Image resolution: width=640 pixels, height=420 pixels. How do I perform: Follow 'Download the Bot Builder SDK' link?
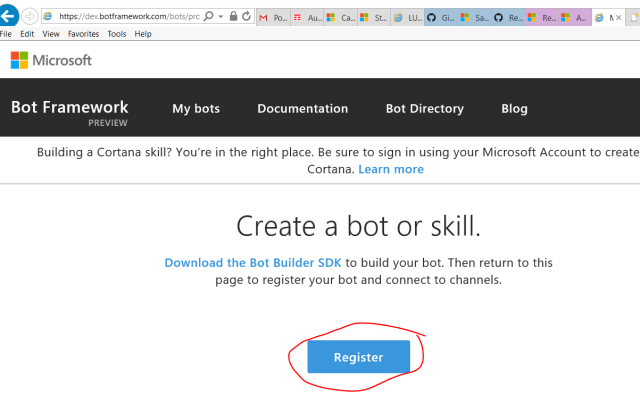point(253,262)
